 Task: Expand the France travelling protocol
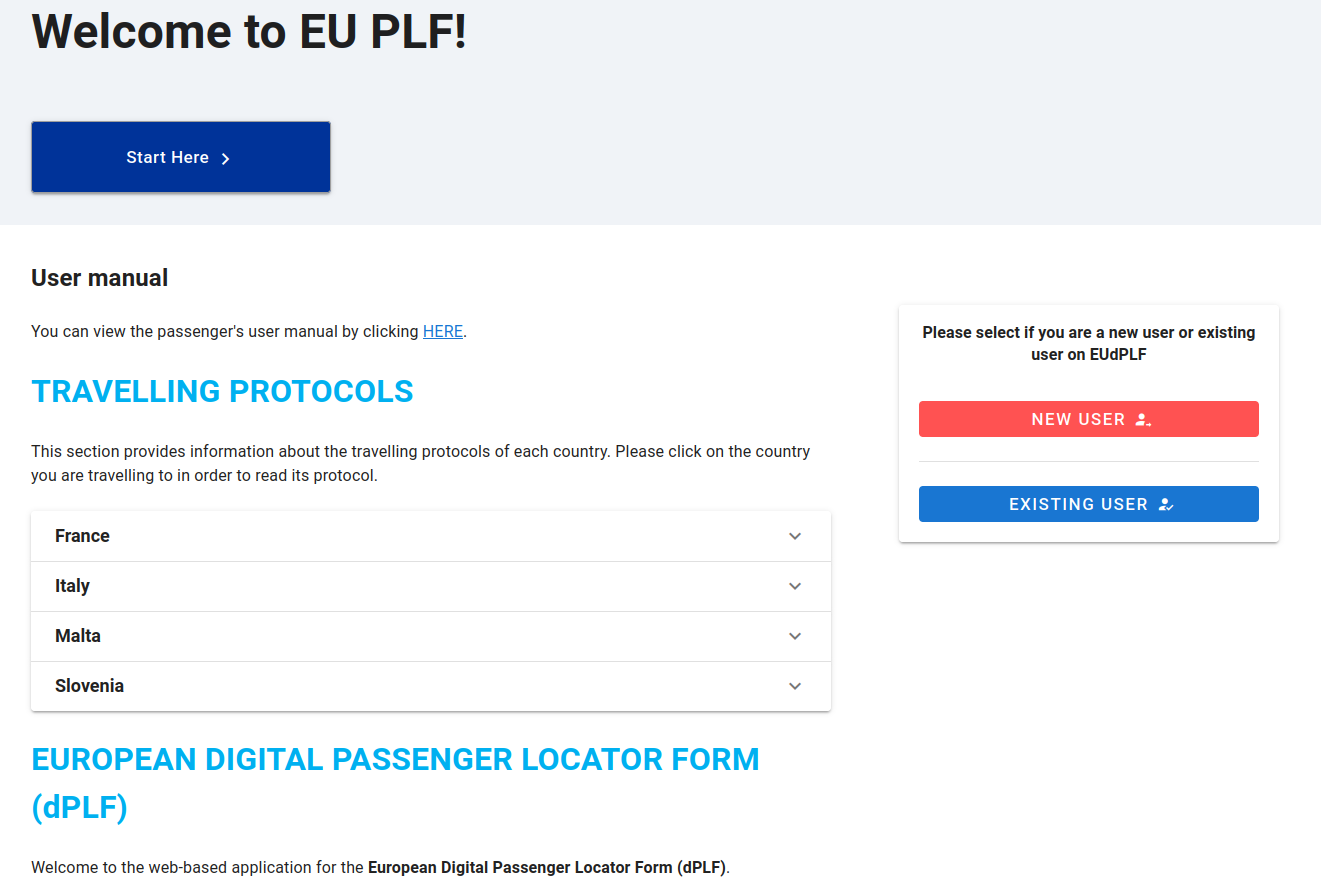[x=431, y=536]
